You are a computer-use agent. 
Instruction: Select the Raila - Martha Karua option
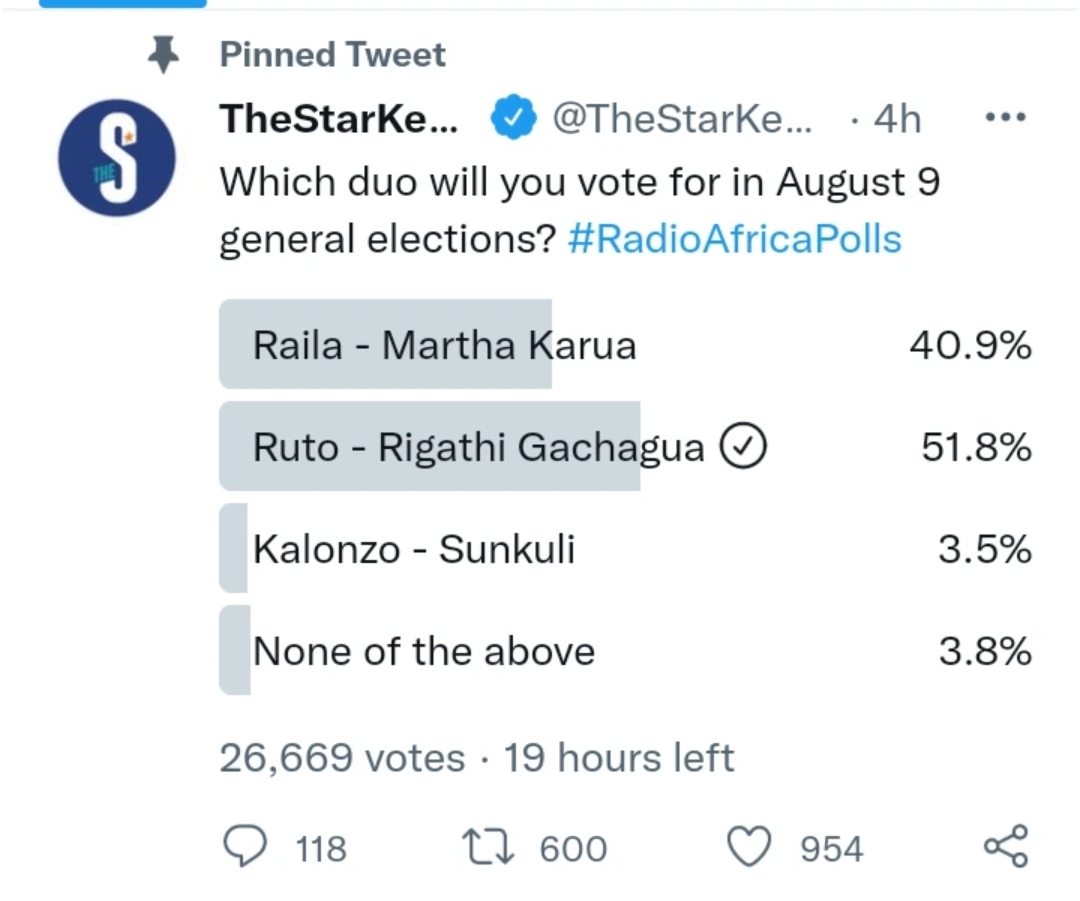(444, 345)
